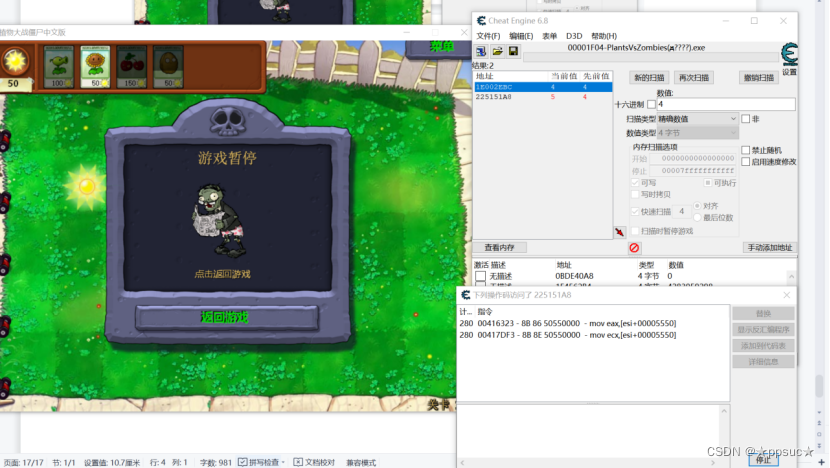Click 替换 button in opcode window
The height and width of the screenshot is (468, 830).
763,313
